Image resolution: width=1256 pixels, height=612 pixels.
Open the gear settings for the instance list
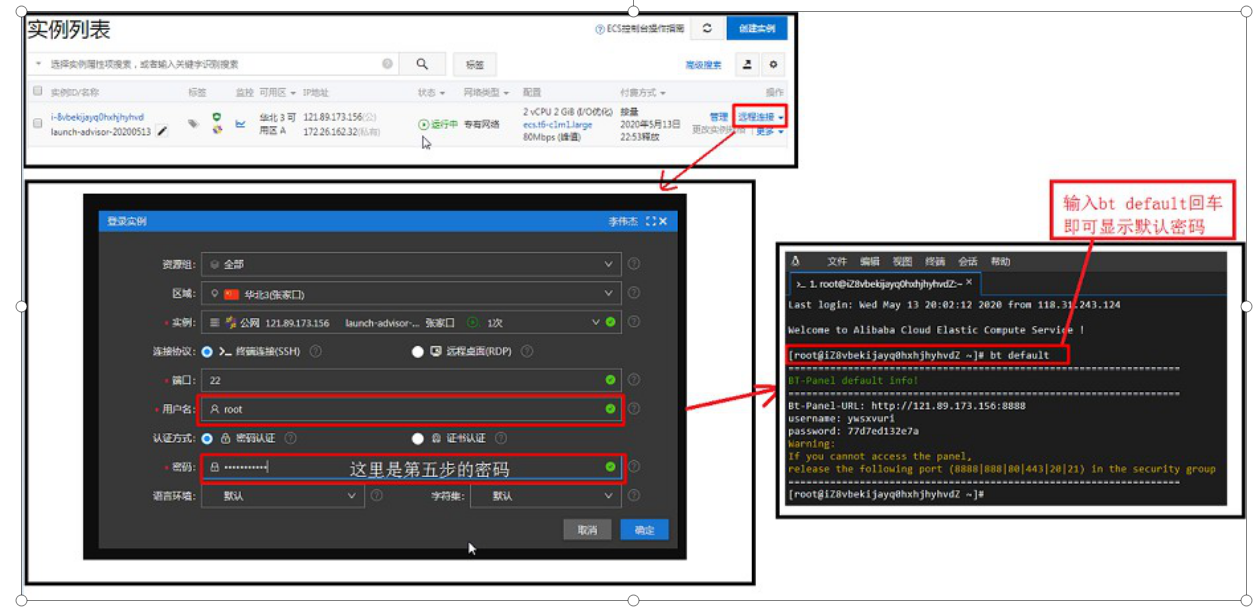coord(773,65)
